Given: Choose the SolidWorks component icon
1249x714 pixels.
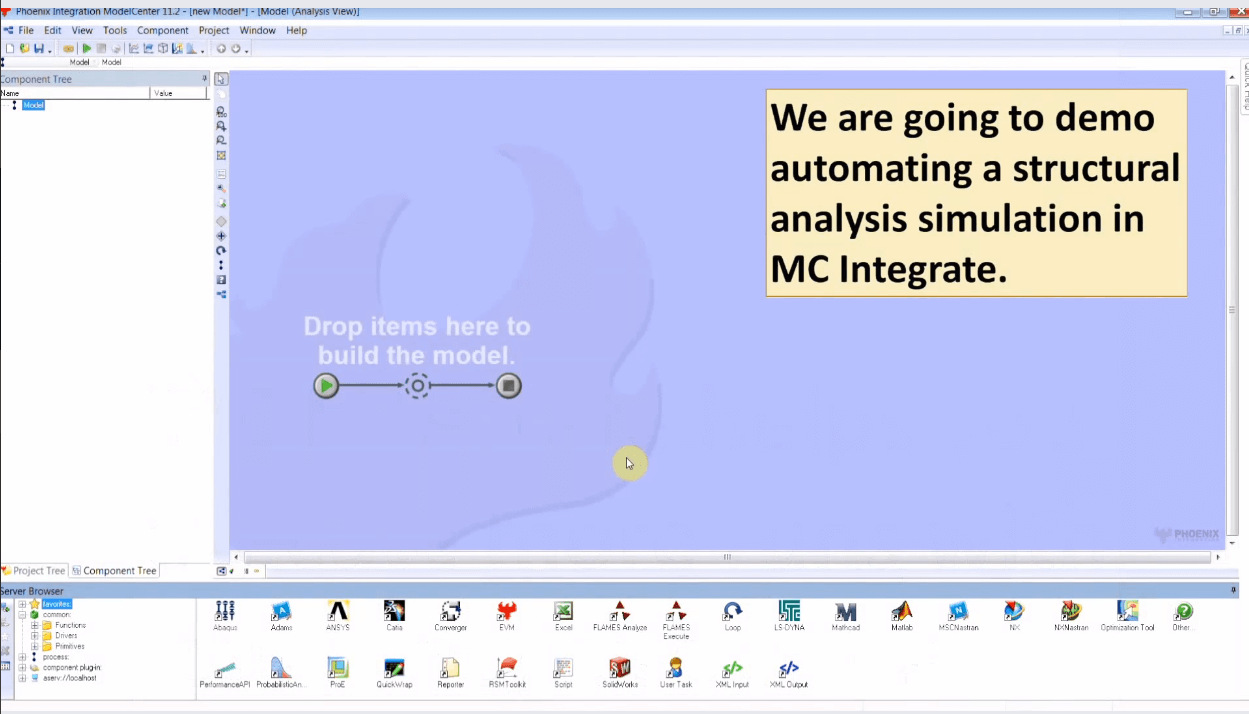Looking at the screenshot, I should tap(620, 667).
